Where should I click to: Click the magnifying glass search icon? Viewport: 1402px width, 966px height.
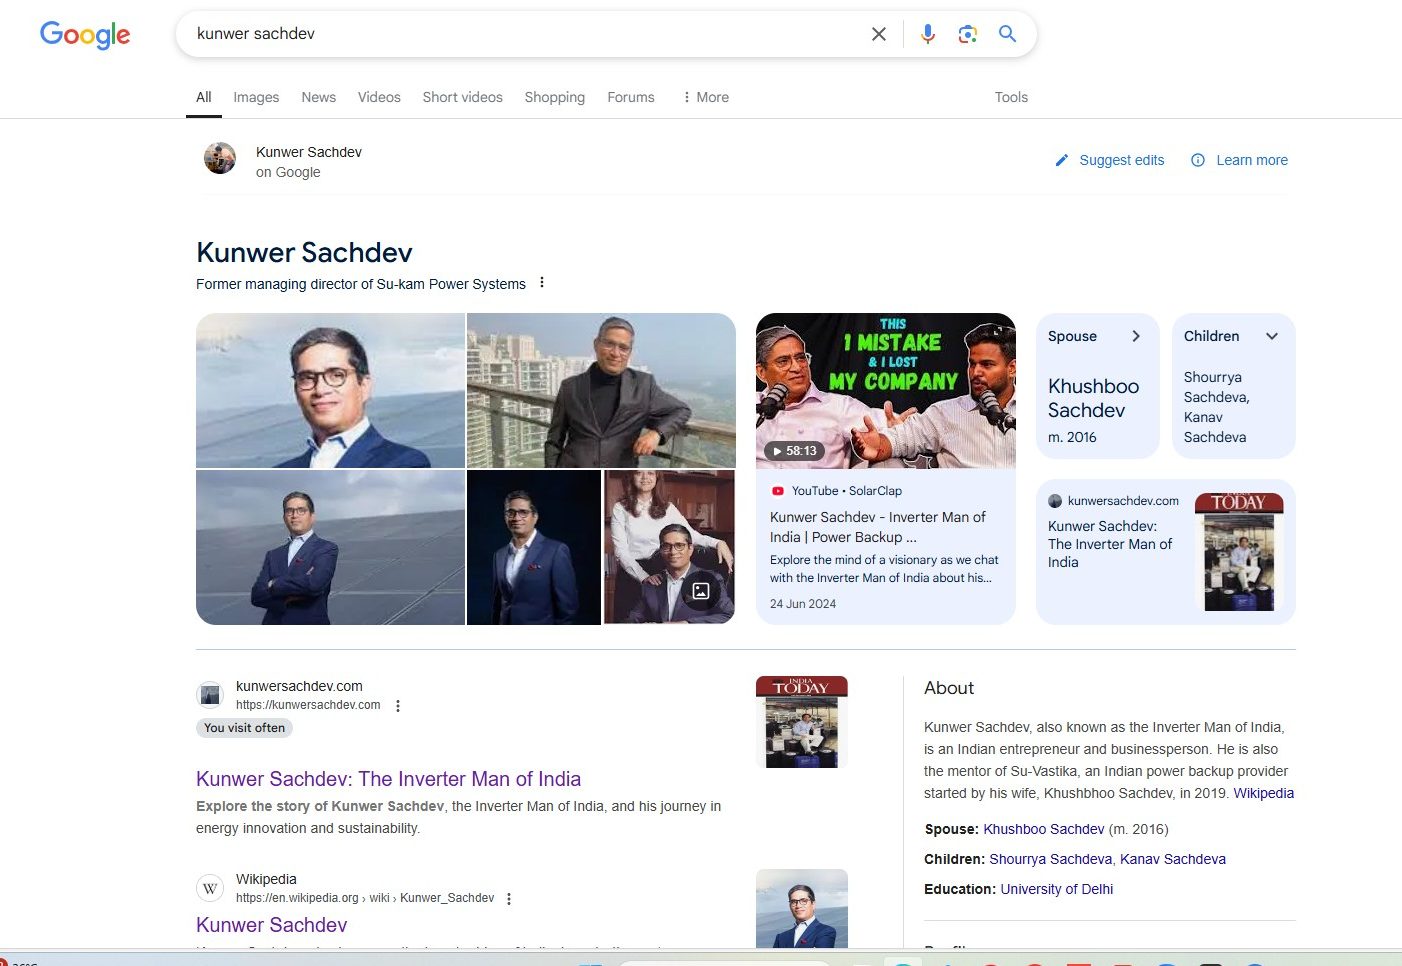(1007, 34)
